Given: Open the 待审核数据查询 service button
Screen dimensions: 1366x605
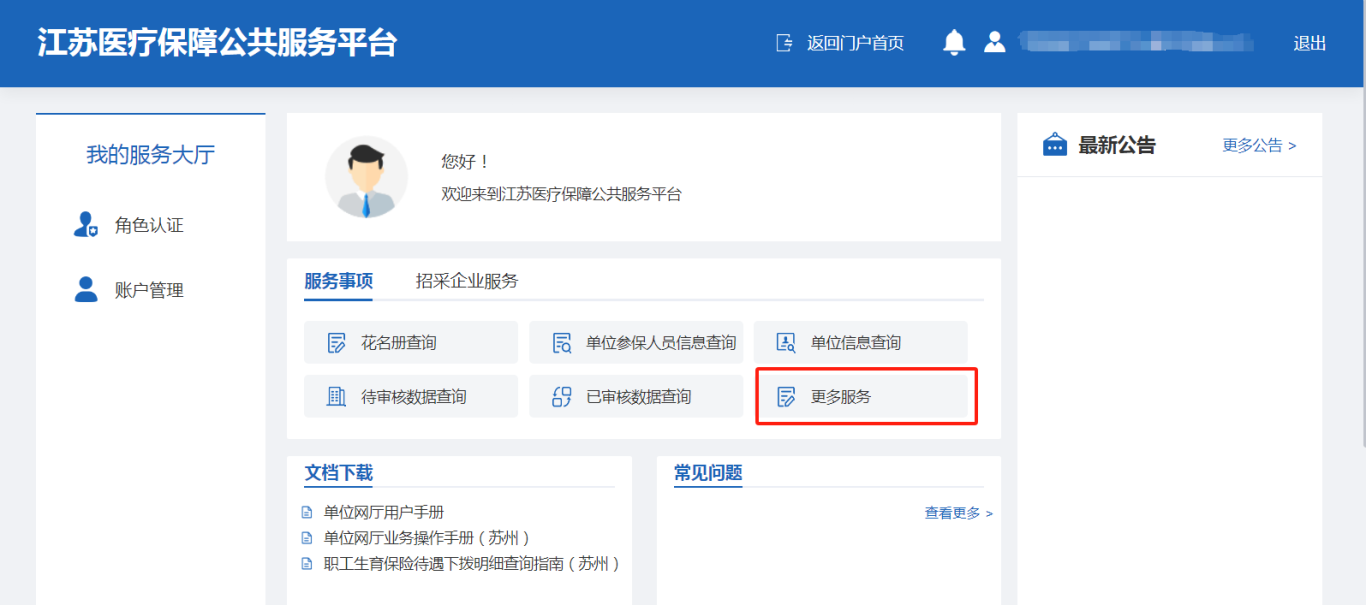Looking at the screenshot, I should tap(411, 397).
